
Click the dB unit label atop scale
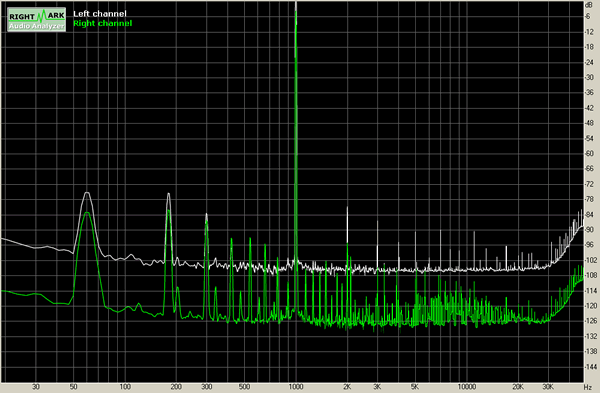[x=589, y=5]
